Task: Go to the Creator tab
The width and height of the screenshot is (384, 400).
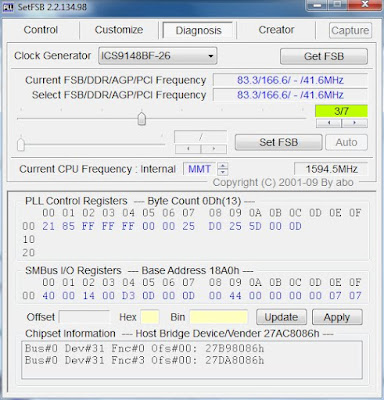Action: pyautogui.click(x=276, y=30)
